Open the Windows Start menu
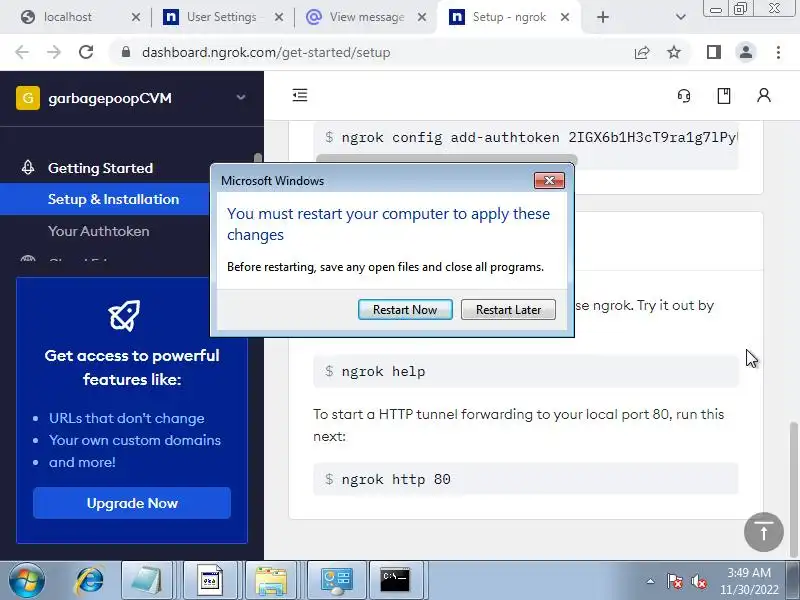 [27, 581]
